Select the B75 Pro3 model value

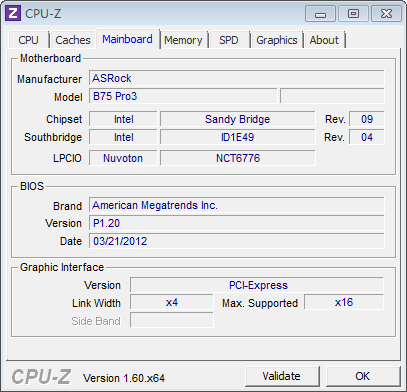coord(183,96)
